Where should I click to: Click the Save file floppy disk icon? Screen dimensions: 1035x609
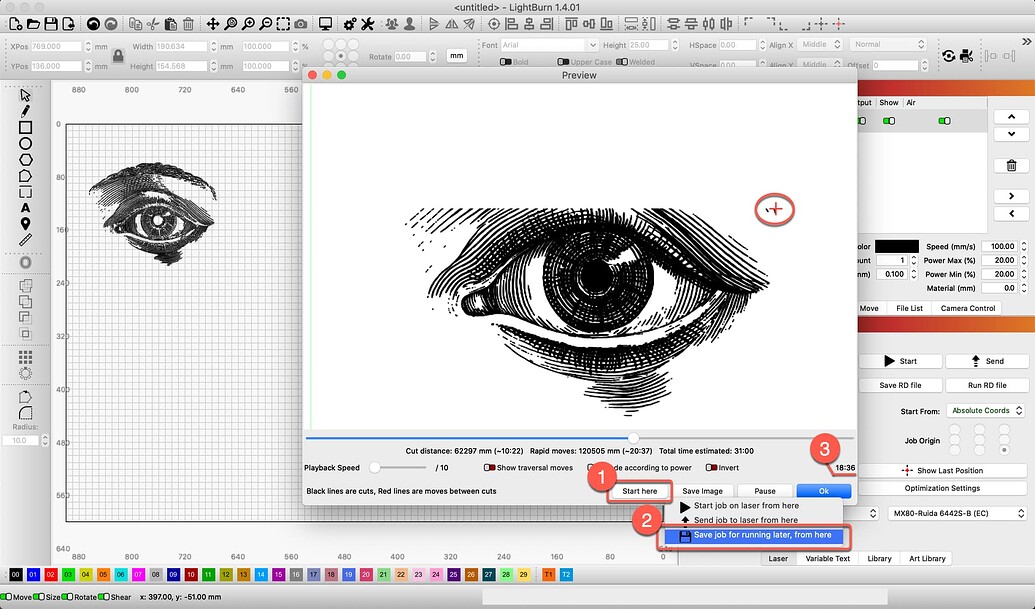(51, 23)
